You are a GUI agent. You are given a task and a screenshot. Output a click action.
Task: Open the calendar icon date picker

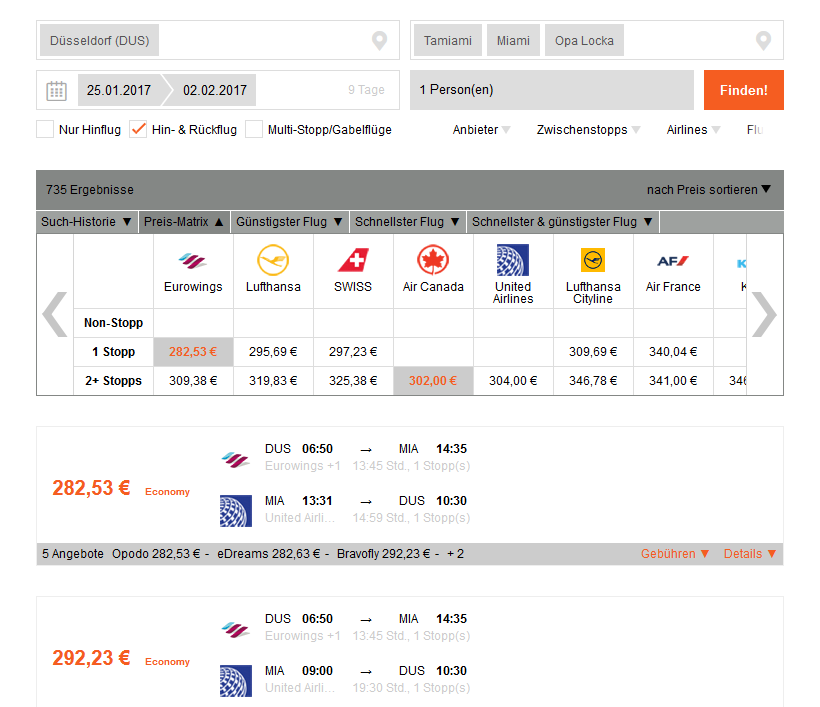56,90
